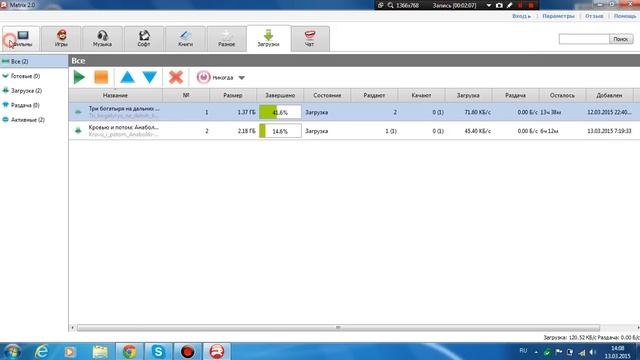
Task: Open the Книги tab
Action: (x=185, y=39)
